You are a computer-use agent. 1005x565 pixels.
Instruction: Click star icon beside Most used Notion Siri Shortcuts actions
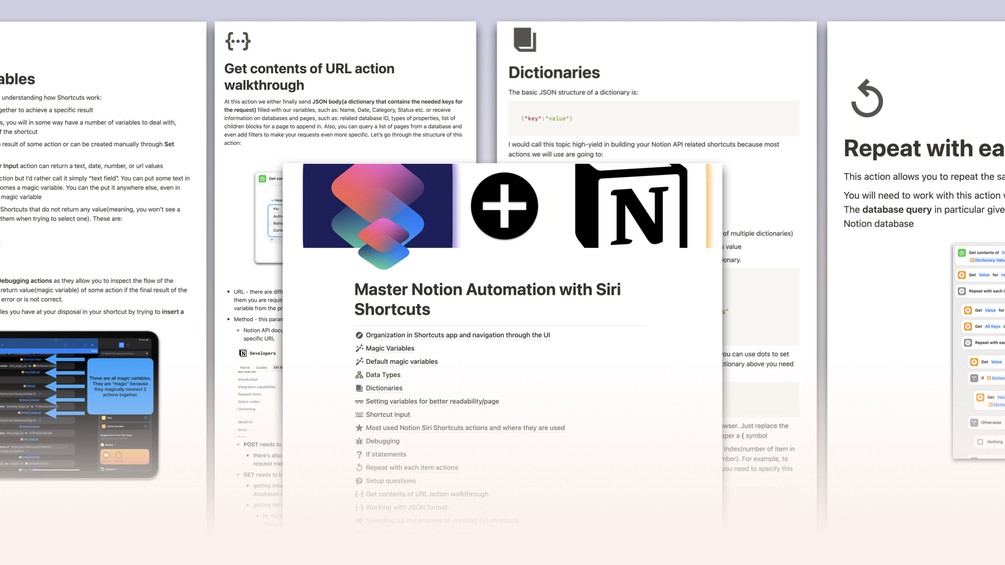pos(359,428)
